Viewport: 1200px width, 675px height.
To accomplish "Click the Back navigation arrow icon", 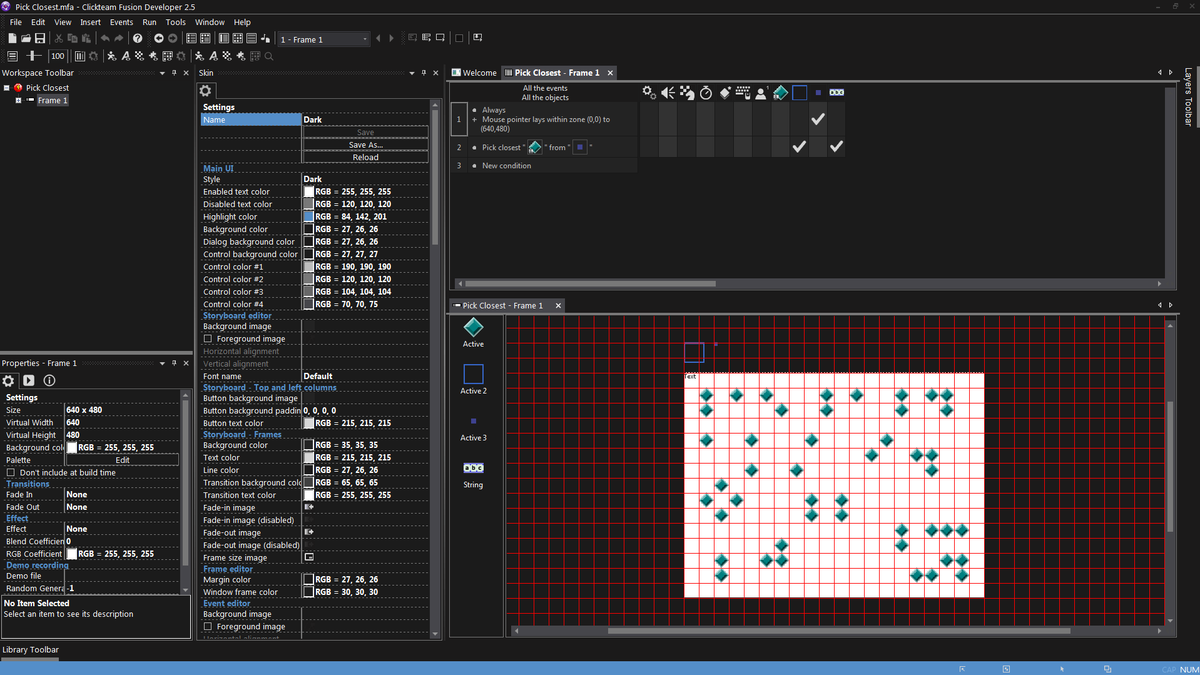I will [158, 38].
